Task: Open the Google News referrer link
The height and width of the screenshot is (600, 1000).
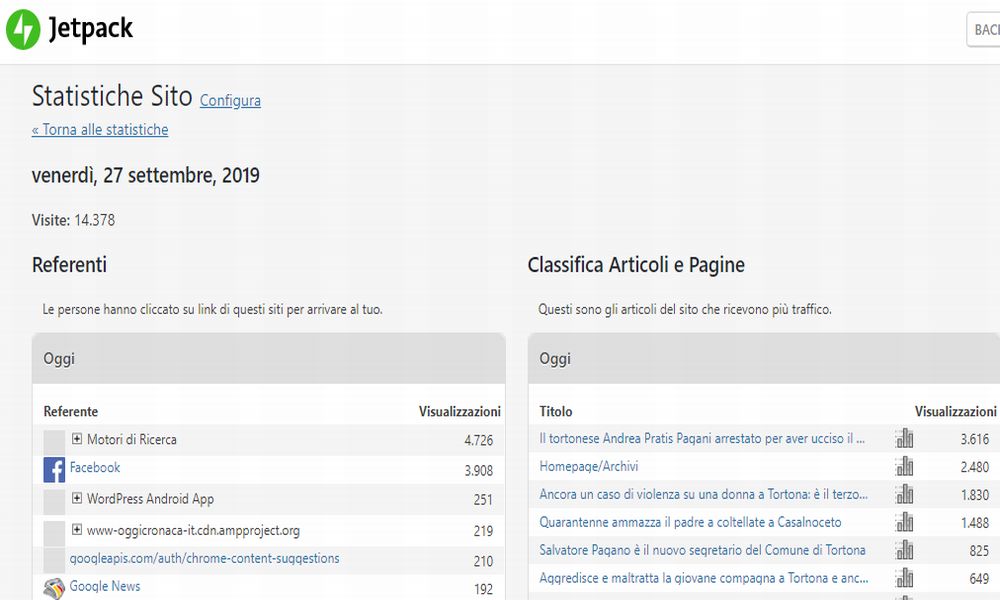Action: tap(105, 586)
